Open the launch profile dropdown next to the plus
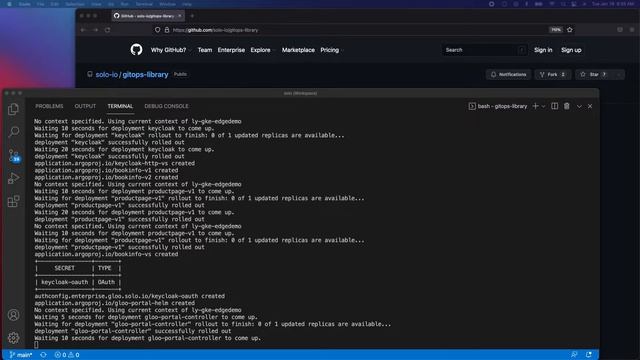This screenshot has width=640, height=360. coord(543,107)
